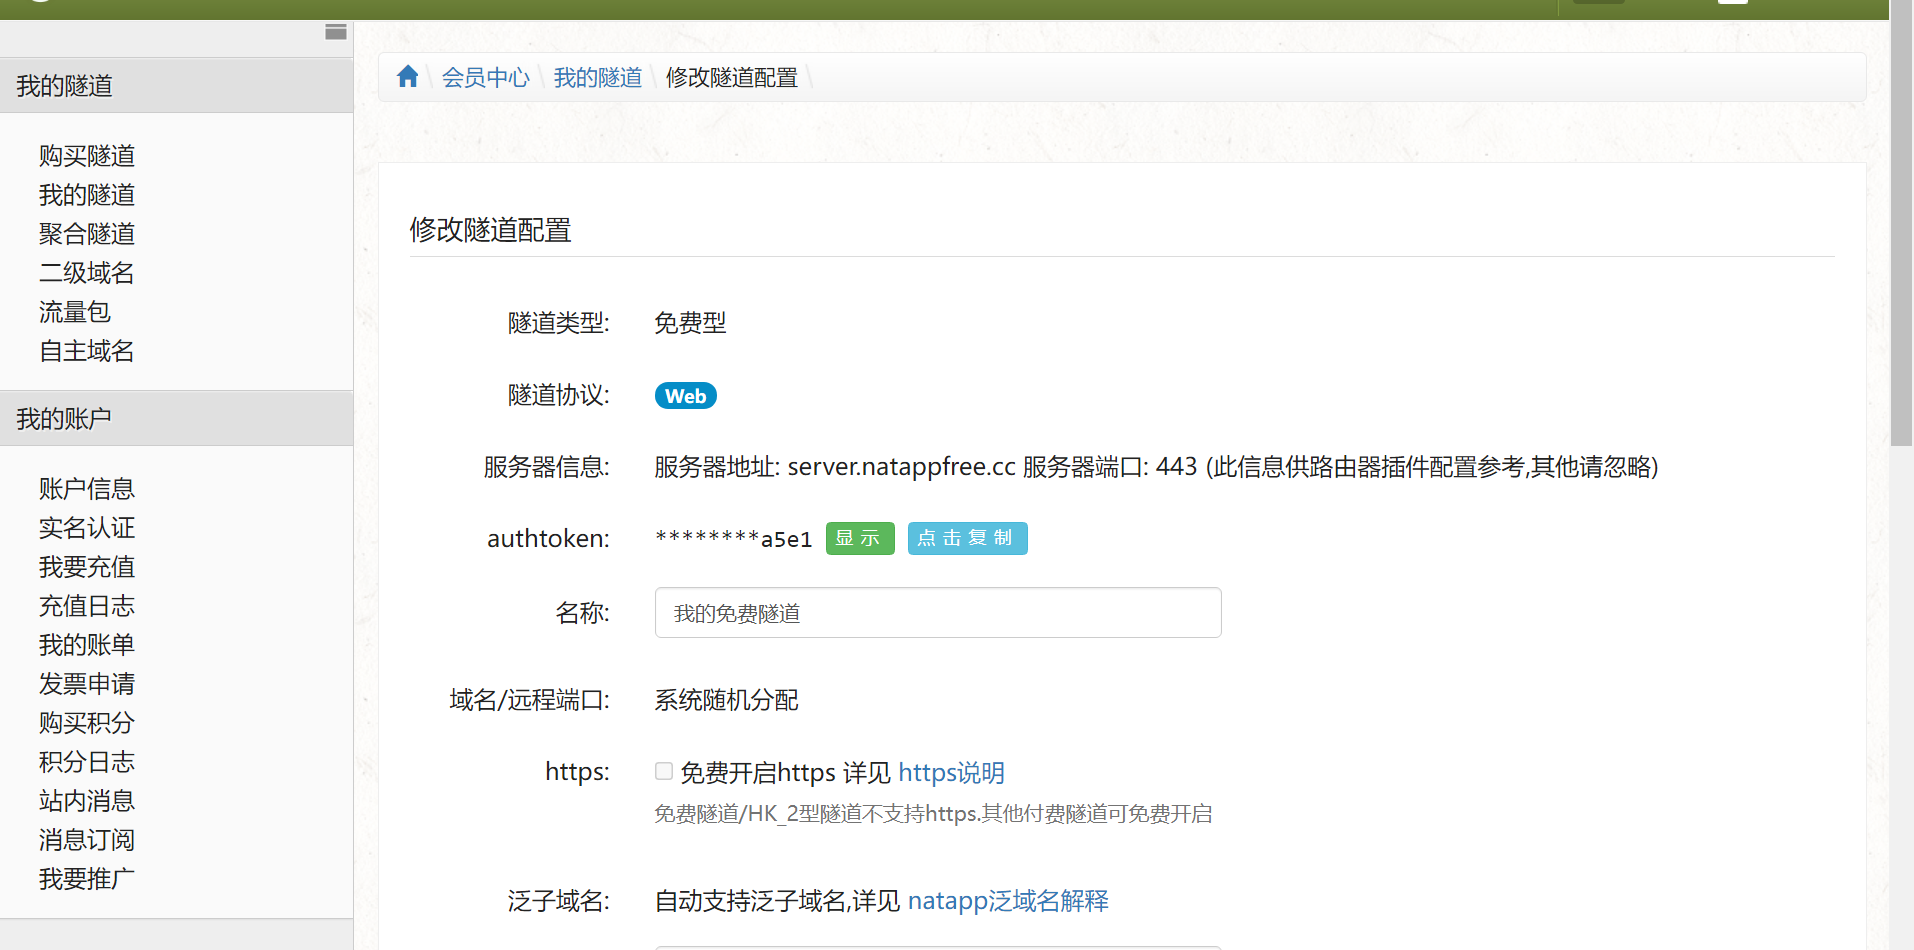Open 消息订阅 in the sidebar
The height and width of the screenshot is (950, 1914).
pos(87,840)
